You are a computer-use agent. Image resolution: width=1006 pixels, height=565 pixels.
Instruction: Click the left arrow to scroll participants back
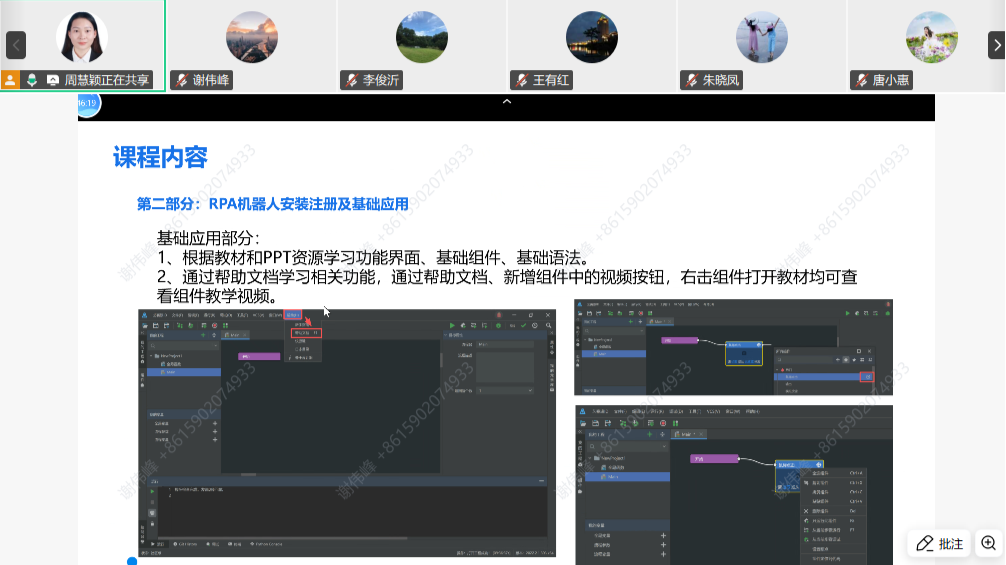click(15, 45)
